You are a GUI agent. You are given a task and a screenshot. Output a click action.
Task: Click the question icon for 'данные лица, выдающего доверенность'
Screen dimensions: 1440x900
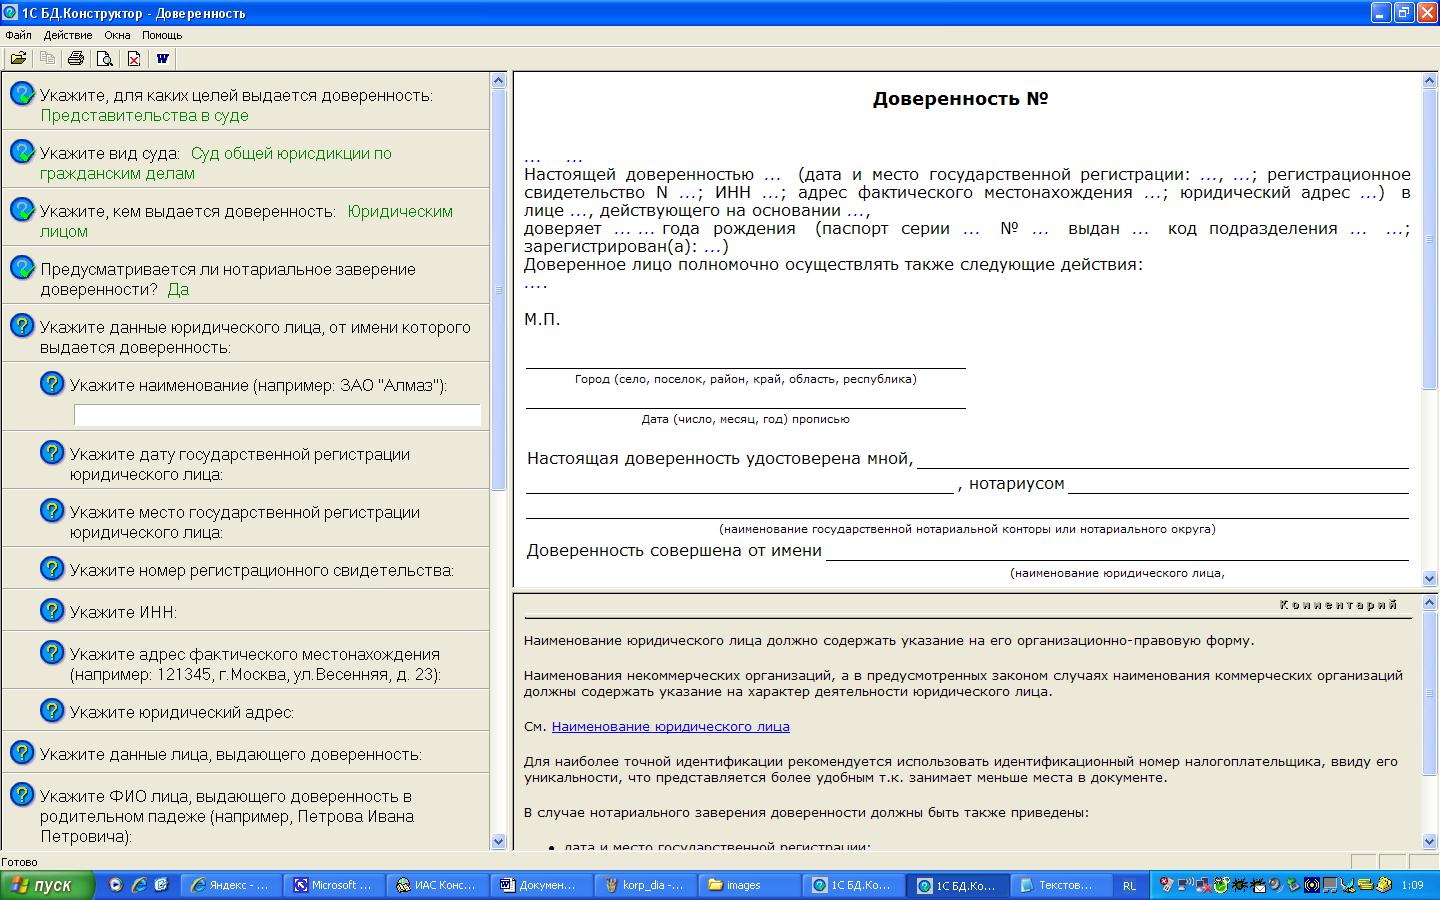(22, 753)
